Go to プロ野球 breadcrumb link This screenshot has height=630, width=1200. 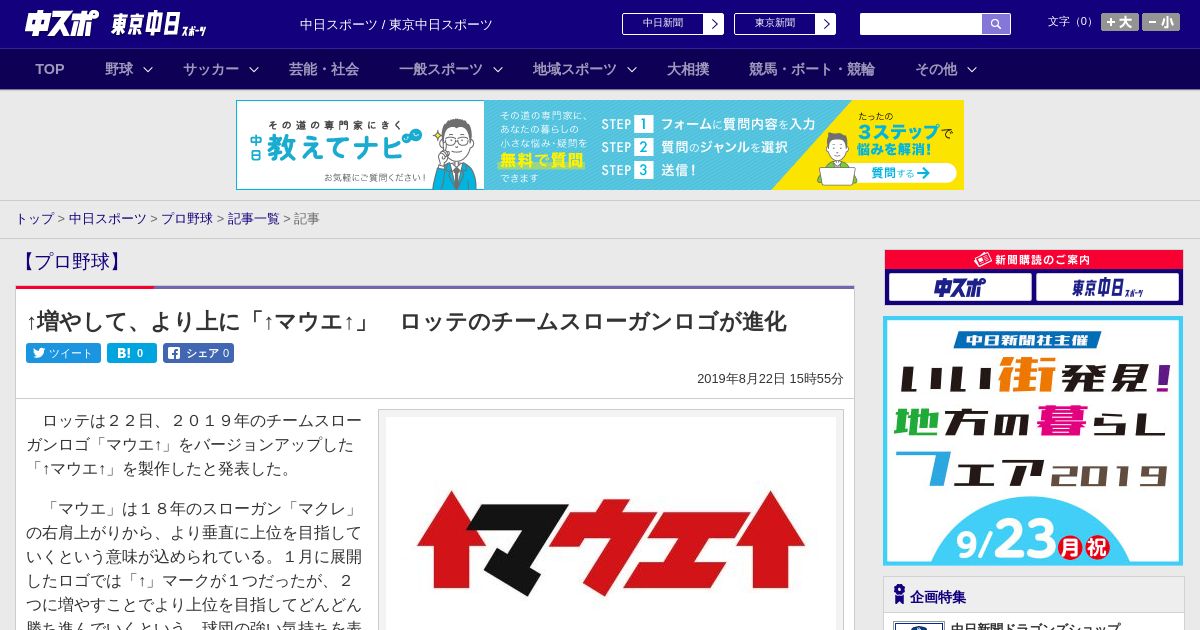[x=187, y=219]
